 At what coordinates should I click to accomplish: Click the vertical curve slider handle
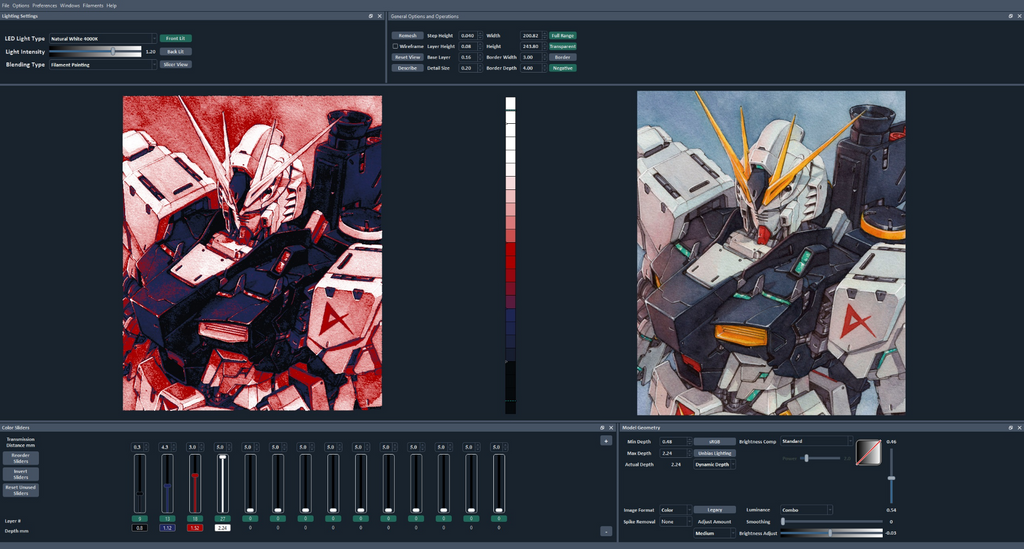tap(891, 478)
